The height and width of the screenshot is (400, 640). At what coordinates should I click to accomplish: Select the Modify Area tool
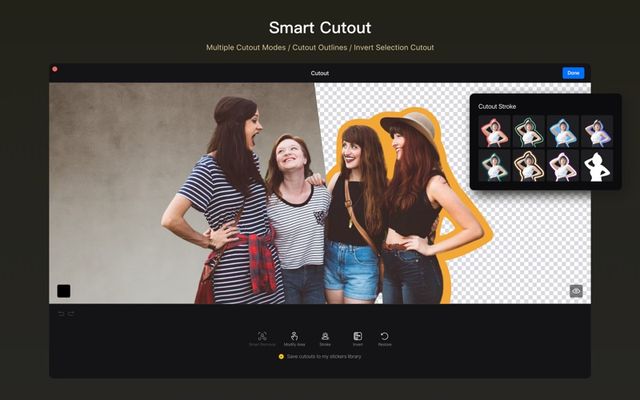(x=294, y=337)
